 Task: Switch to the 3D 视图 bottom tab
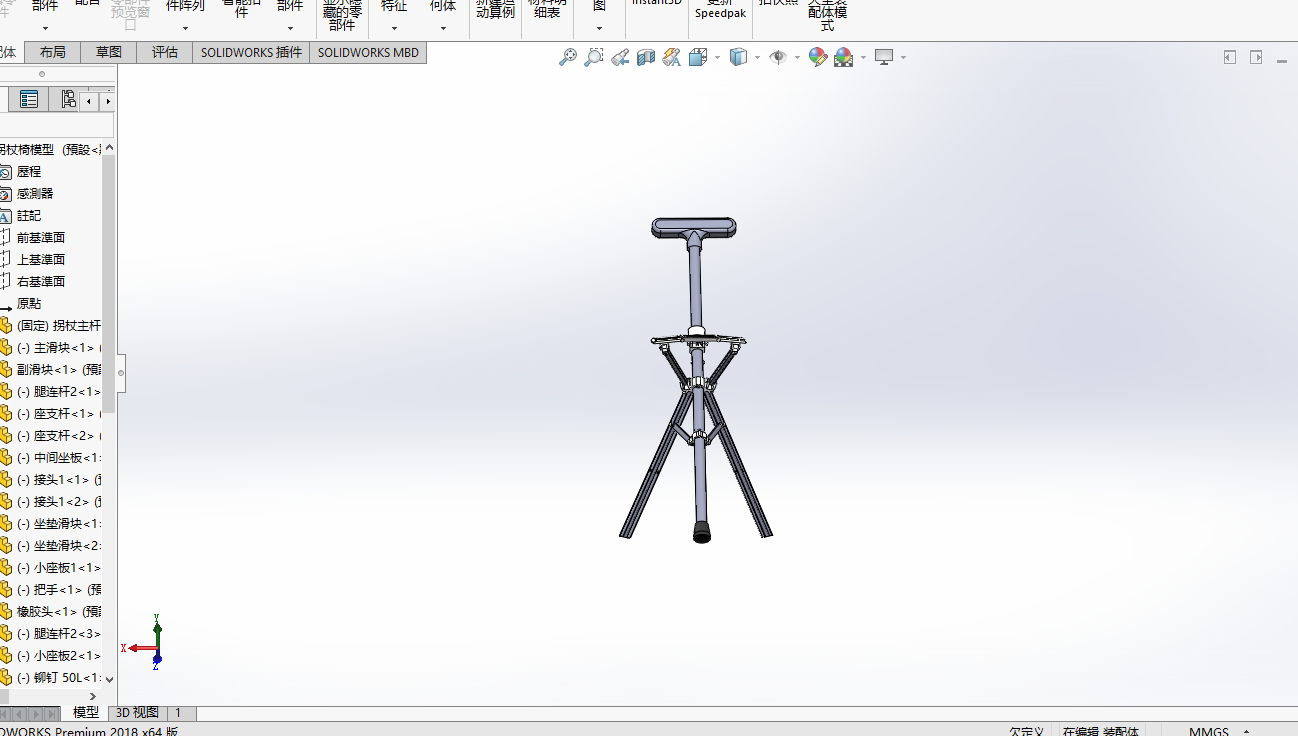pyautogui.click(x=137, y=713)
